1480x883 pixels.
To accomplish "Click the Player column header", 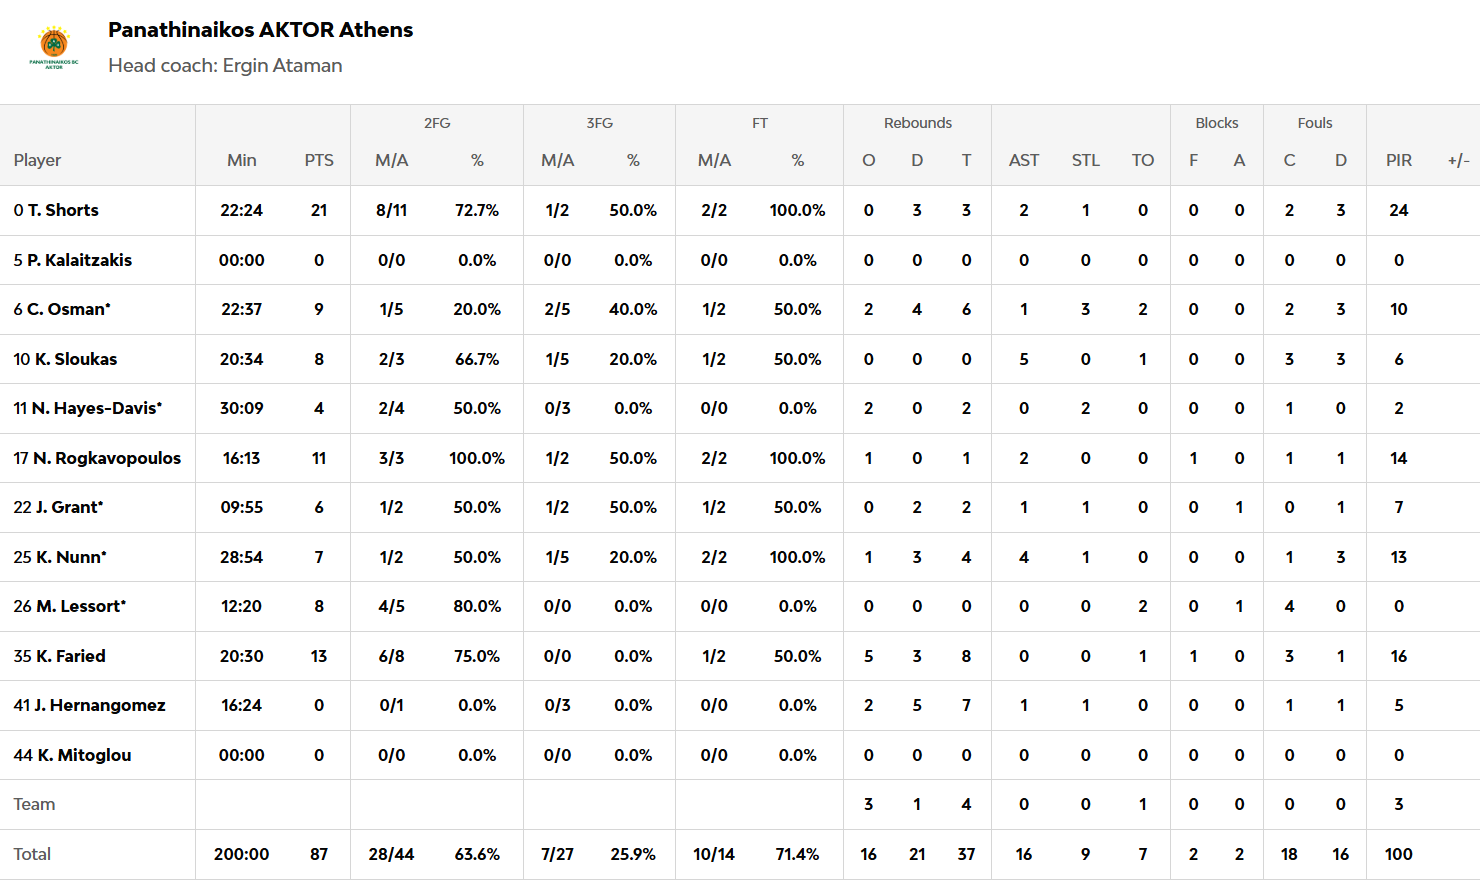I will (37, 160).
